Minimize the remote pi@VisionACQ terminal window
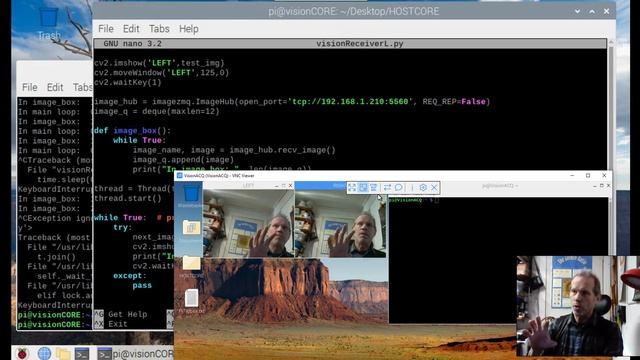Viewport: 640px width, 360px height. (x=595, y=186)
